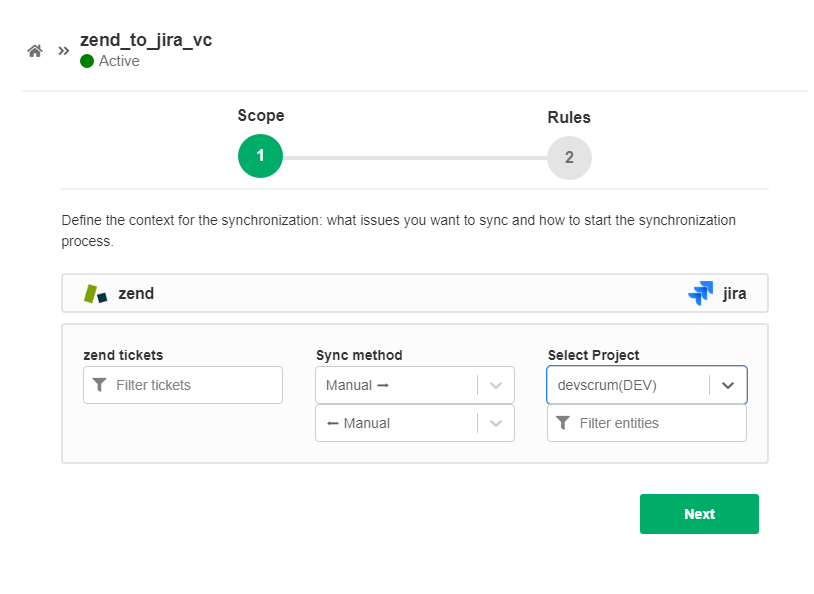Click the Next button

pyautogui.click(x=699, y=514)
